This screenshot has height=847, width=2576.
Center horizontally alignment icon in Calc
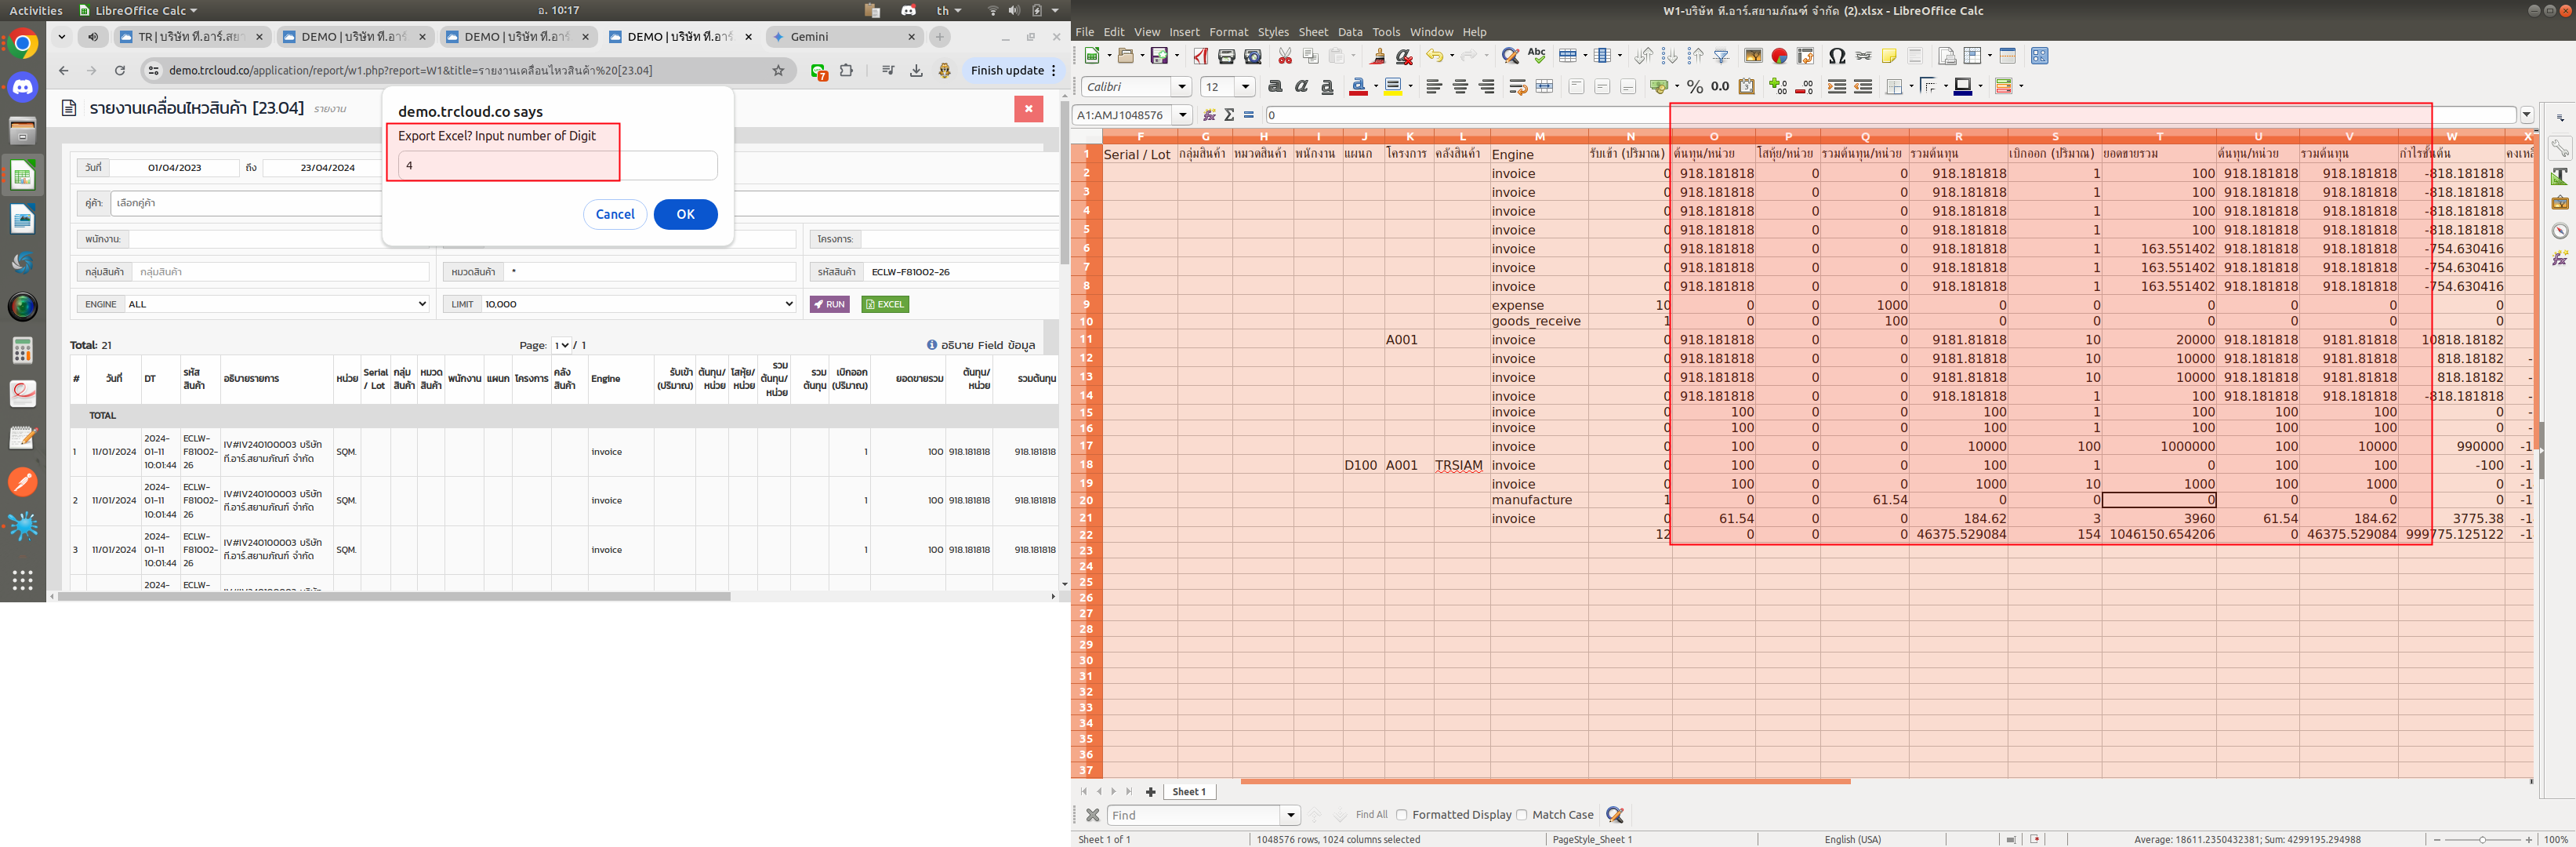coord(1460,87)
